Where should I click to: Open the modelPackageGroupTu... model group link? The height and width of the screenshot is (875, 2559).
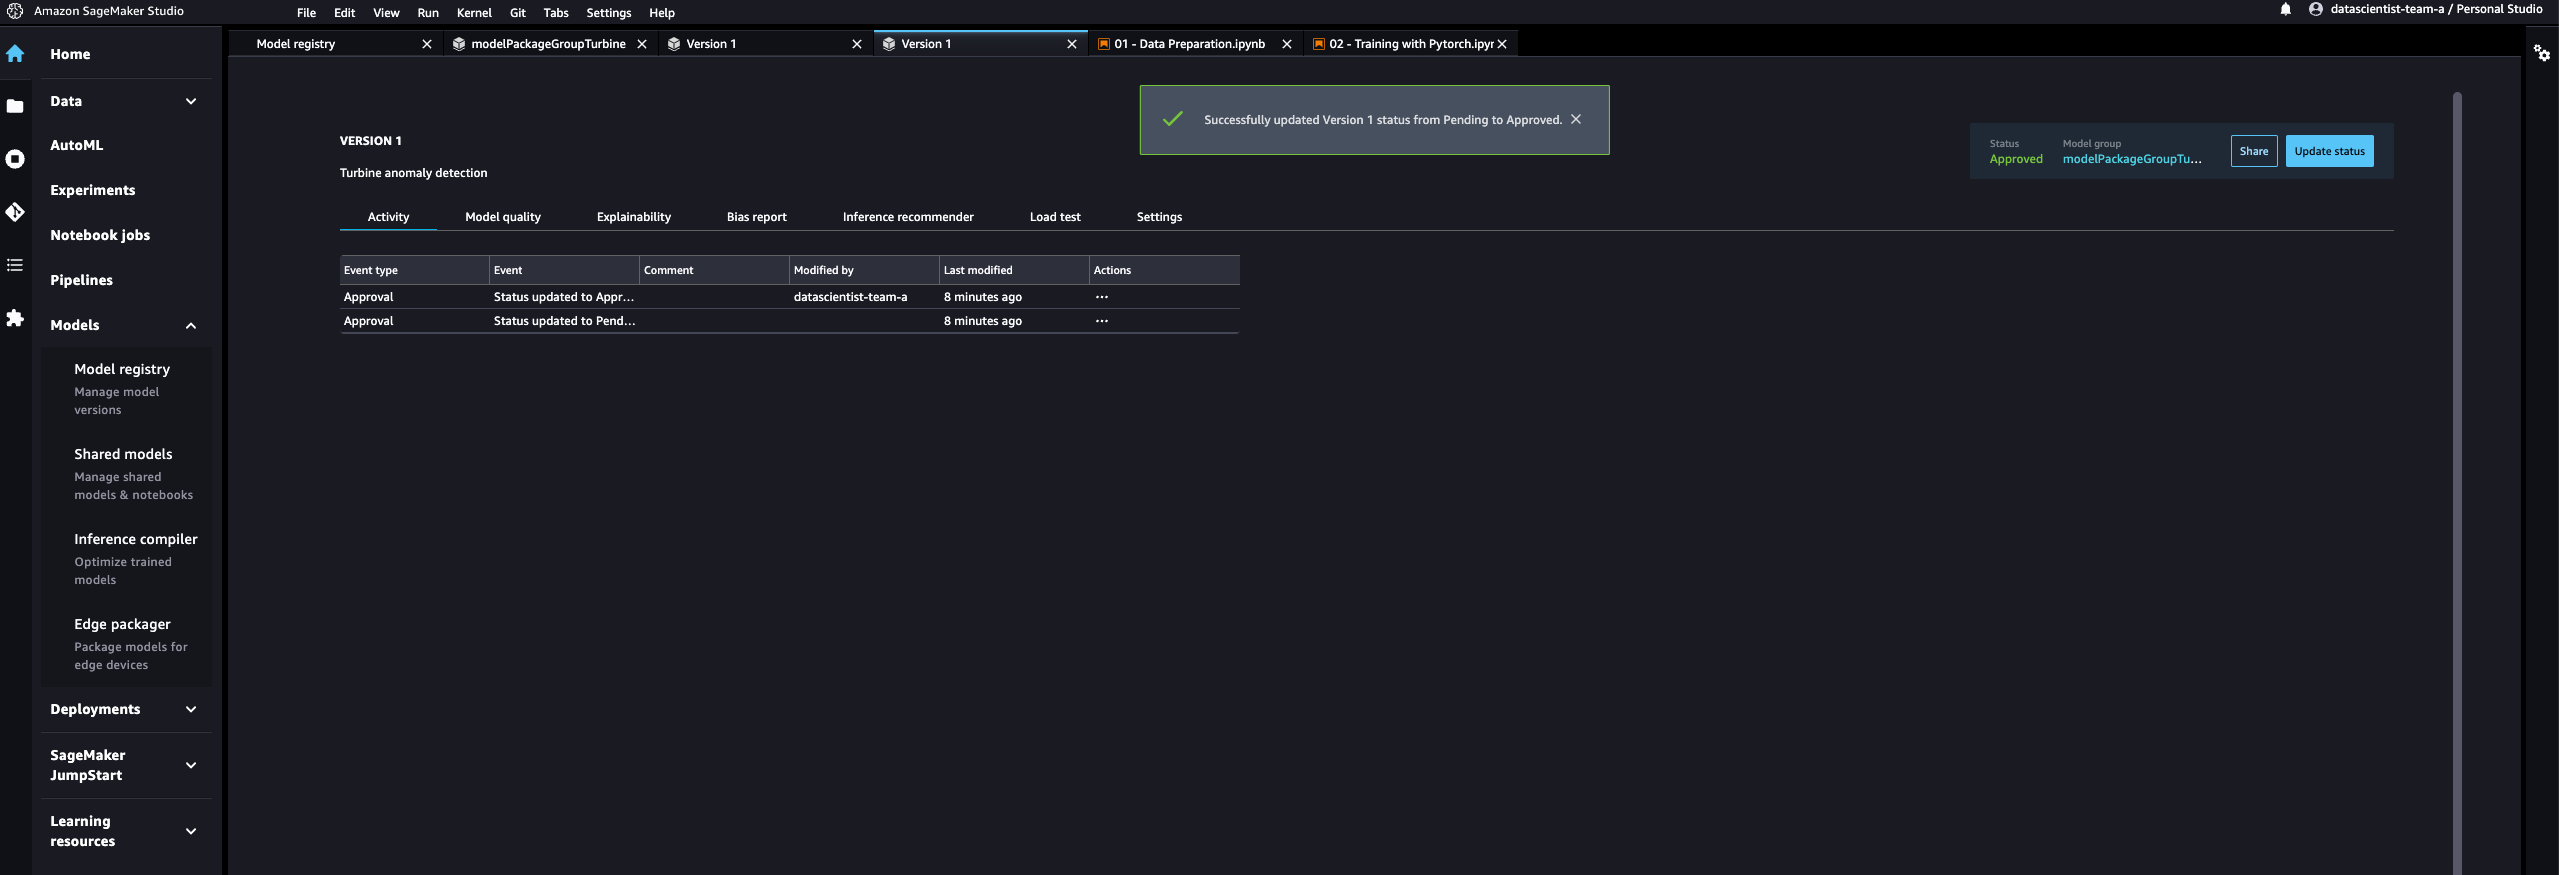click(x=2132, y=159)
